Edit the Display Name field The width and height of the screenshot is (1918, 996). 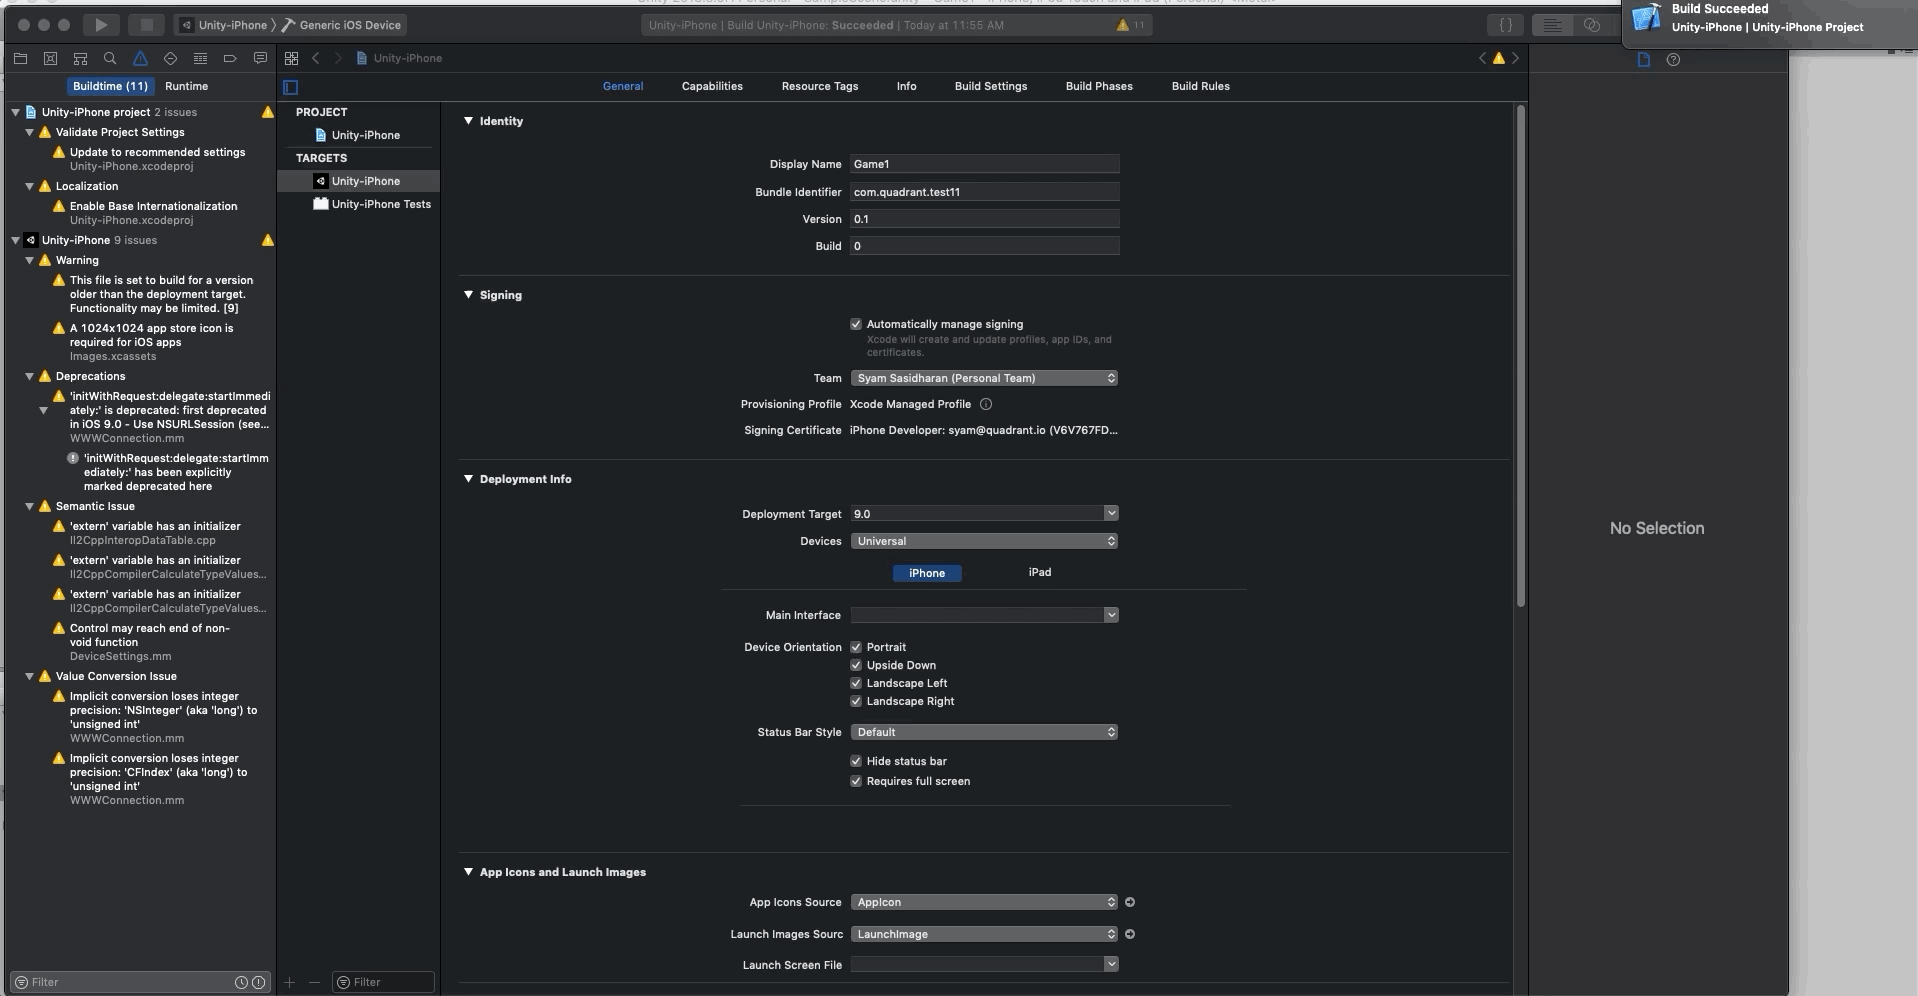tap(984, 164)
